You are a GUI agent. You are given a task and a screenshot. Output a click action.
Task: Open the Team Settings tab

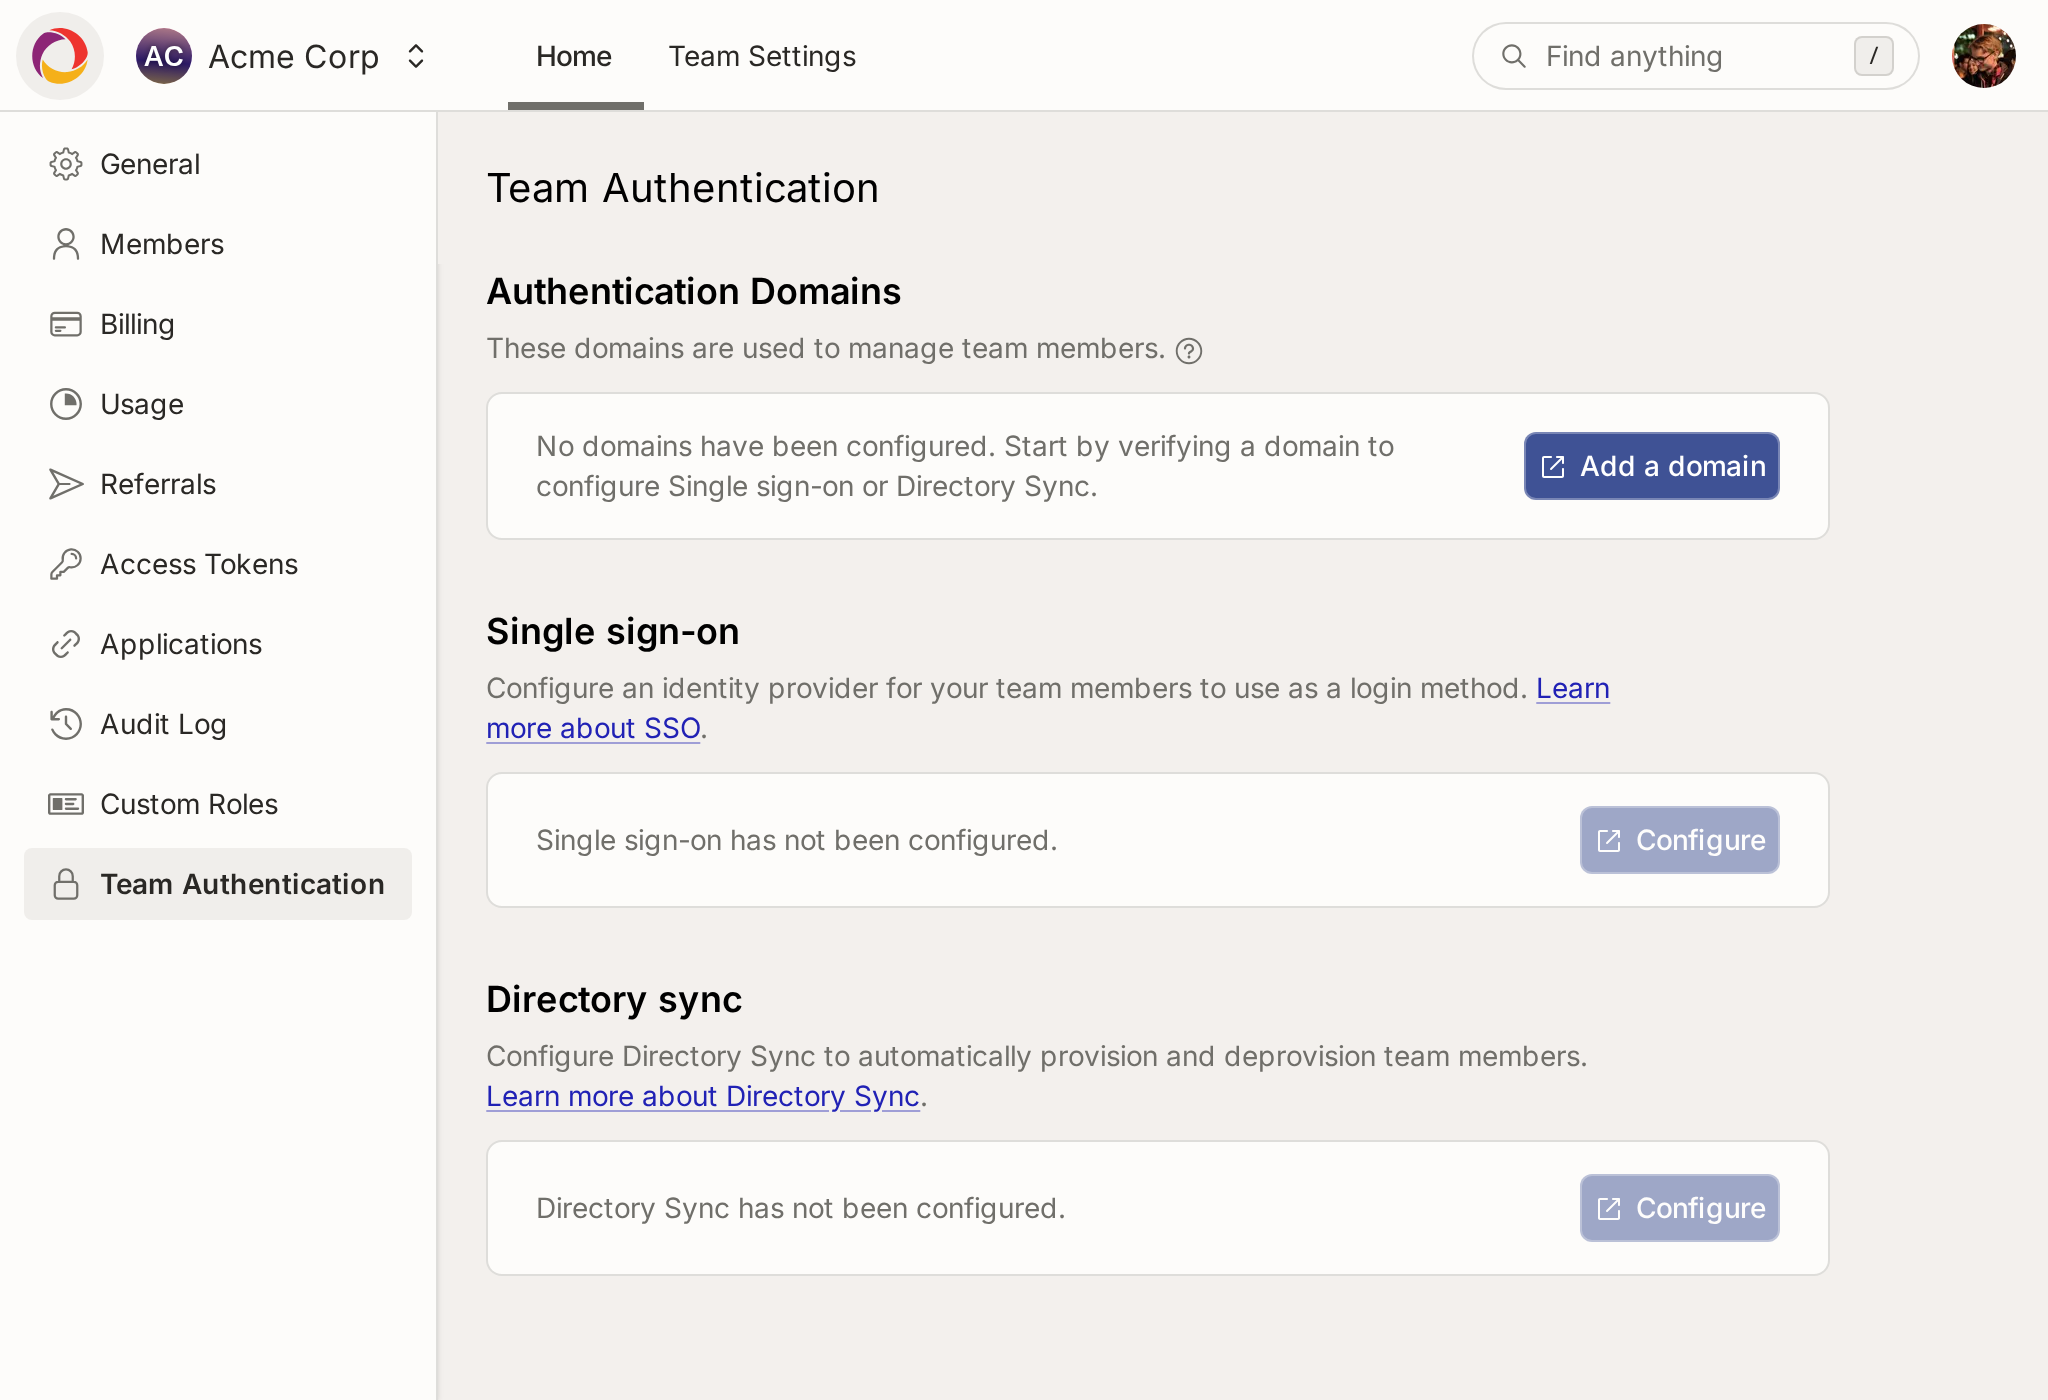(762, 56)
